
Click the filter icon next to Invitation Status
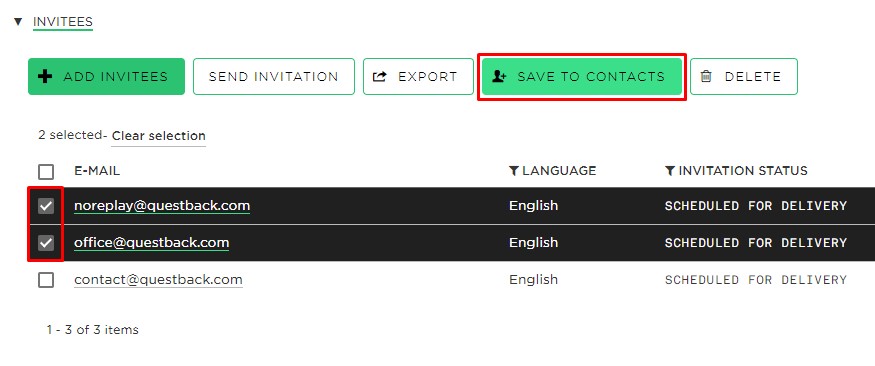click(x=670, y=171)
